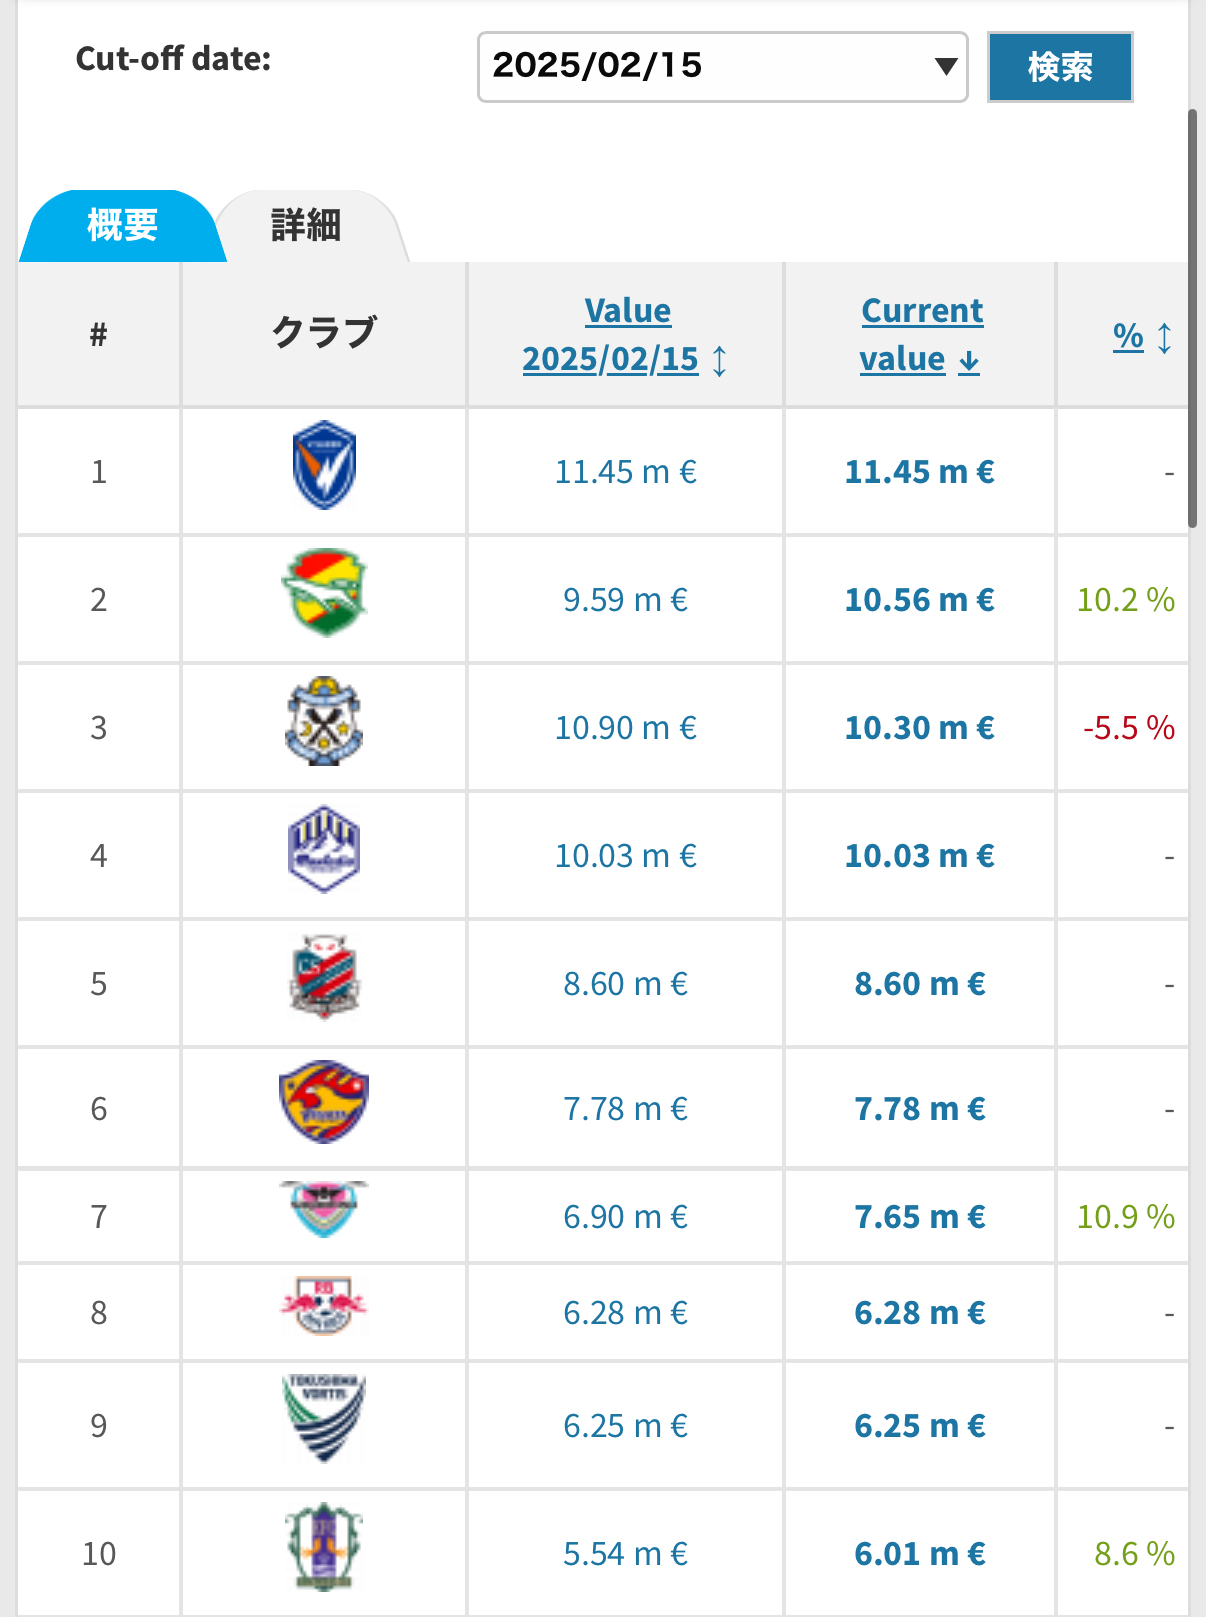Open the JEF United crest in row 2

(x=324, y=592)
